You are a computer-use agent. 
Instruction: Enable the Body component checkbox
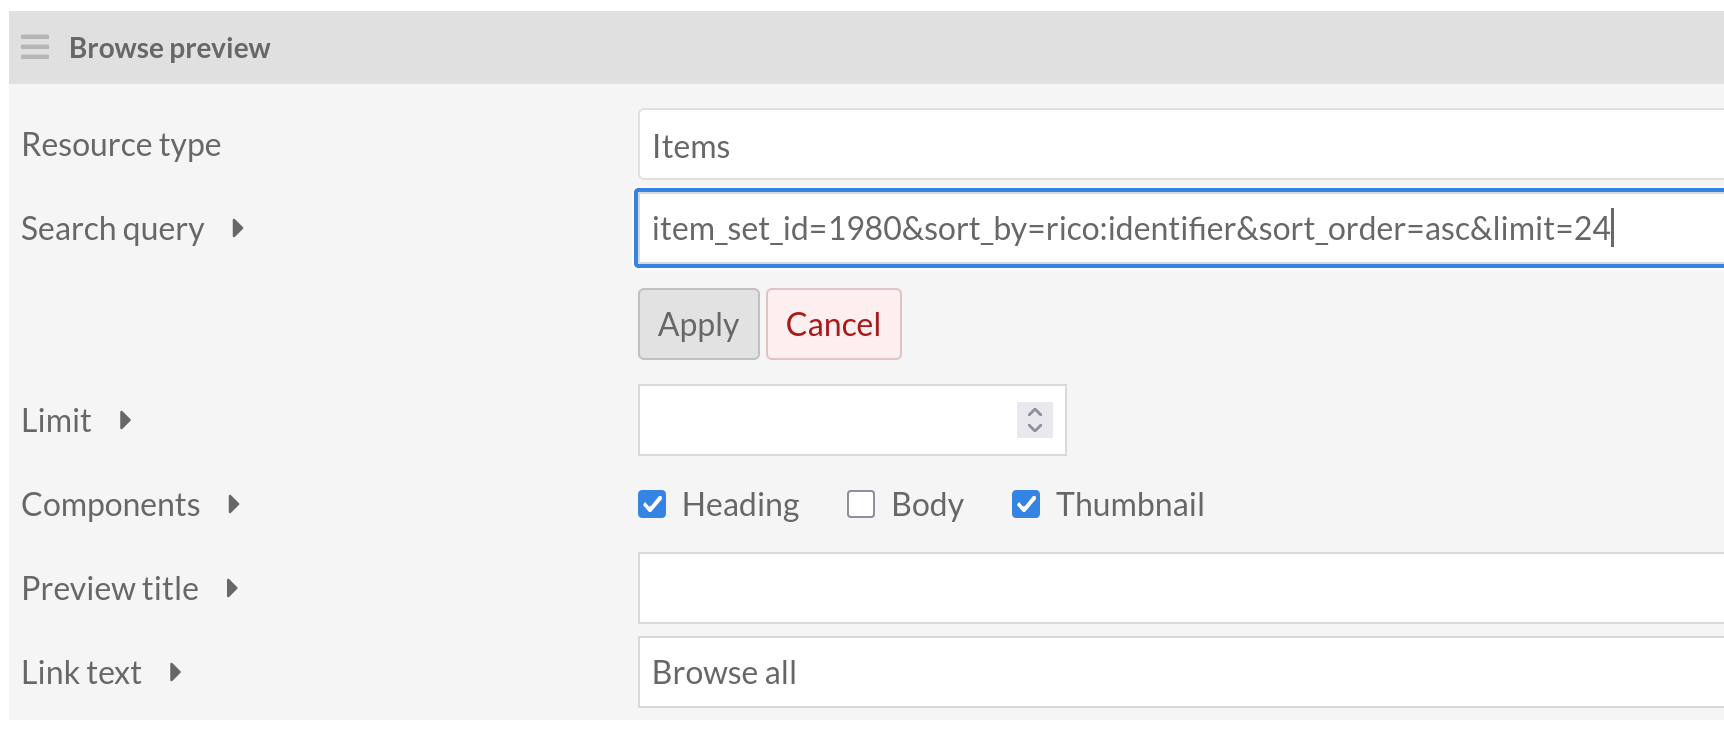pyautogui.click(x=861, y=504)
